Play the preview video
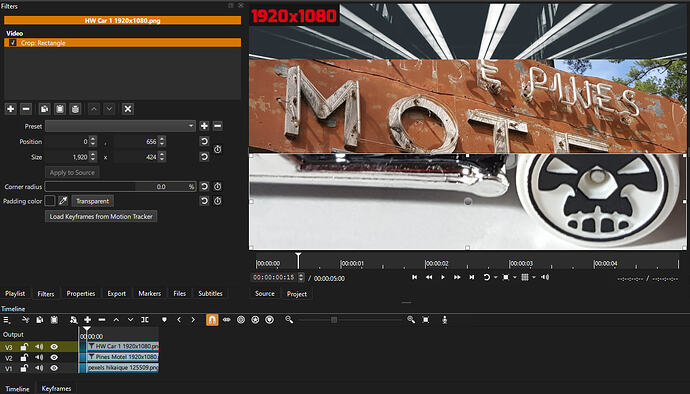The width and height of the screenshot is (690, 394). point(443,277)
